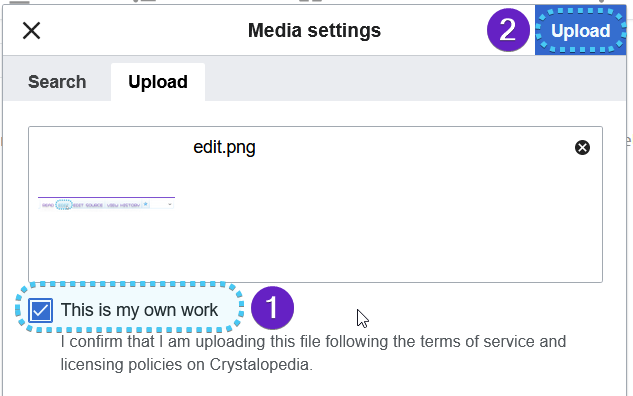Click the purple step 1 badge
The height and width of the screenshot is (396, 633).
pos(272,308)
